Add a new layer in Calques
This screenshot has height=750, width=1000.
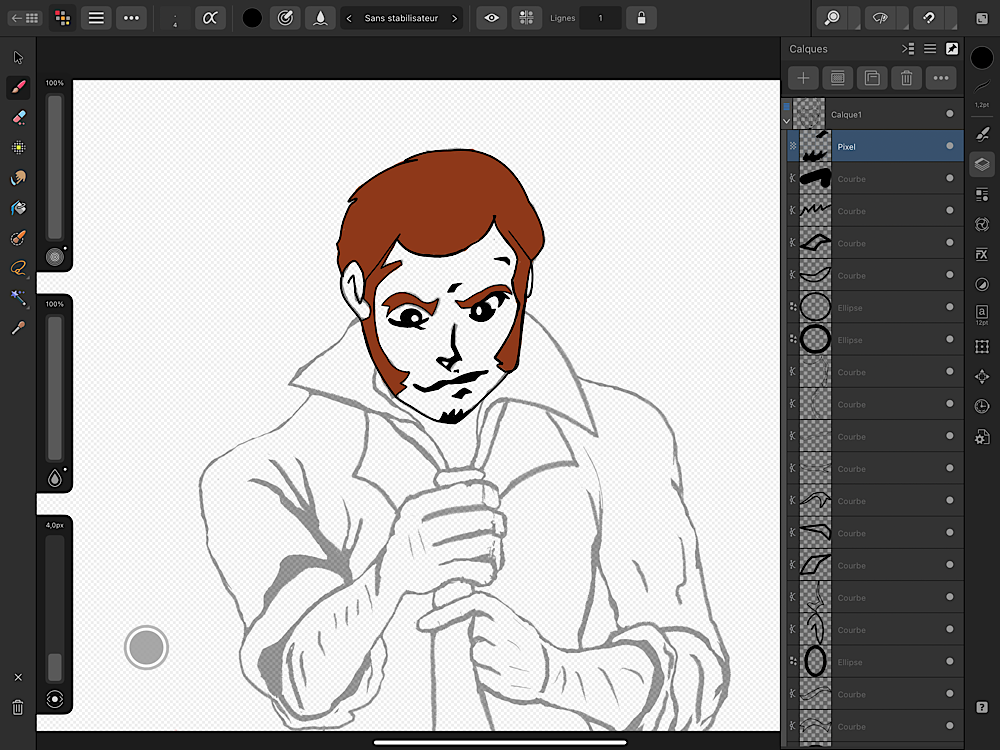(x=803, y=78)
